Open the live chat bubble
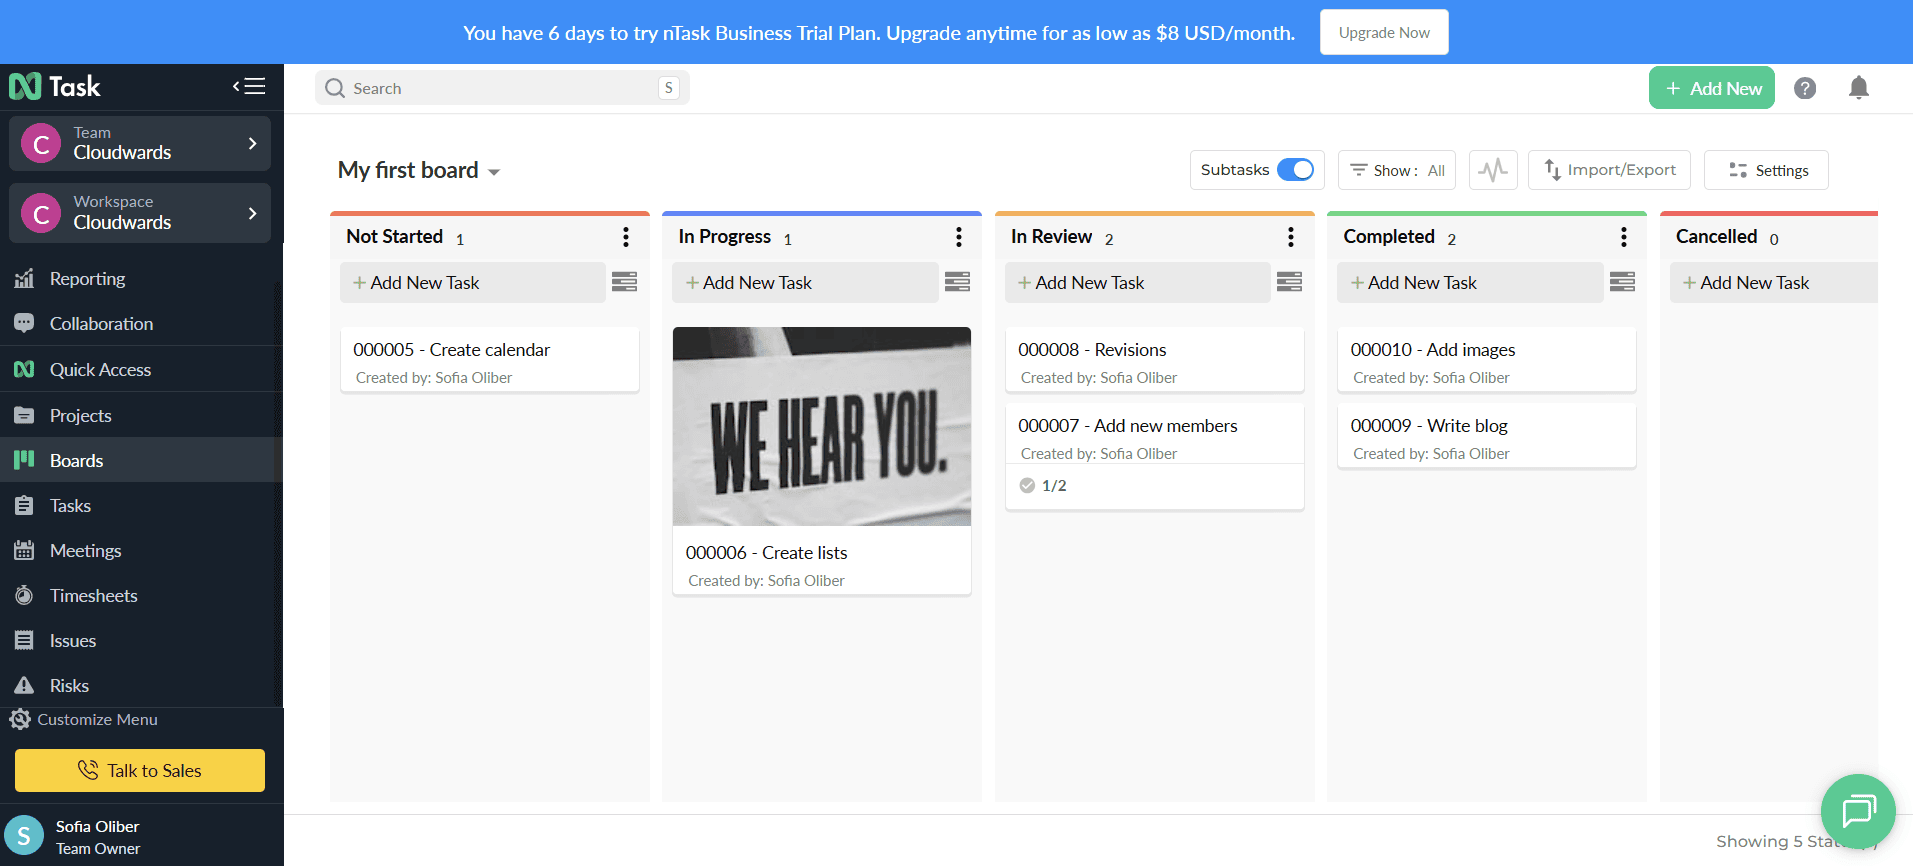The width and height of the screenshot is (1913, 866). point(1857,811)
